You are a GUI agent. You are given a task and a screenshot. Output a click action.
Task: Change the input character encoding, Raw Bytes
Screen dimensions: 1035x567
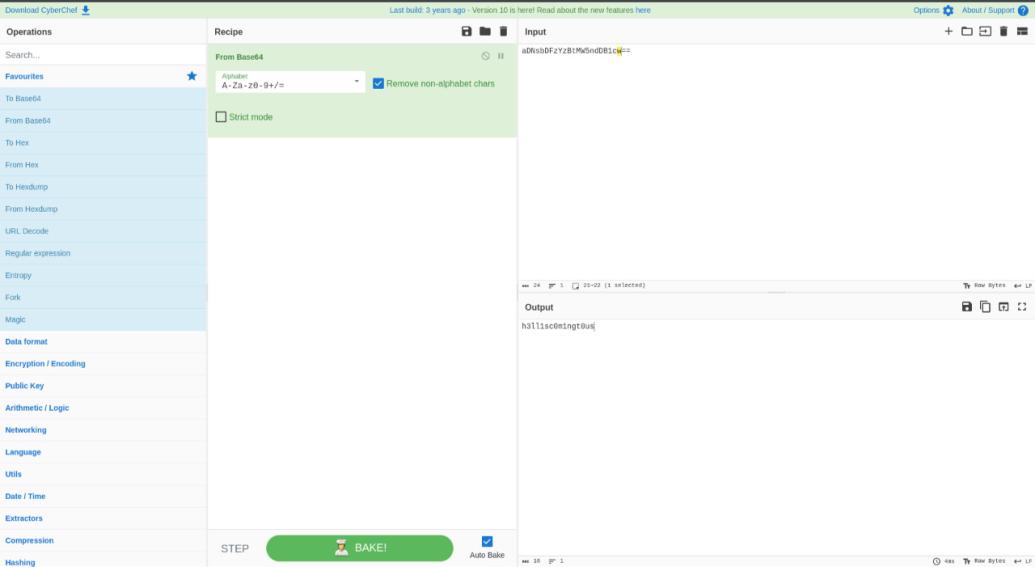[984, 285]
